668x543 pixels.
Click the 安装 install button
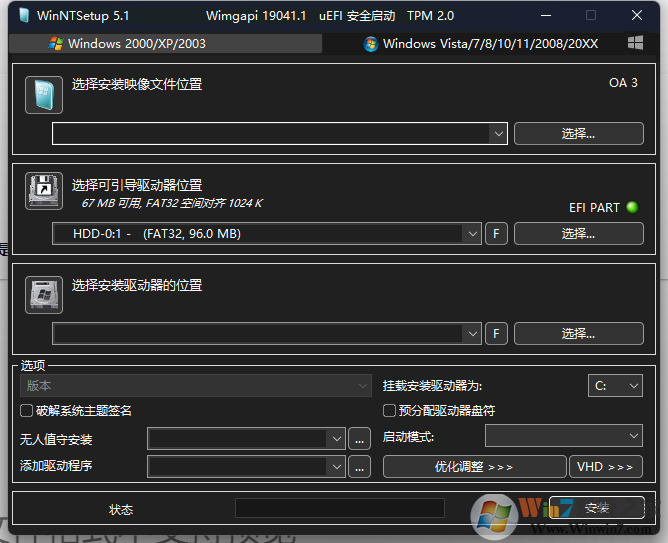click(x=597, y=508)
